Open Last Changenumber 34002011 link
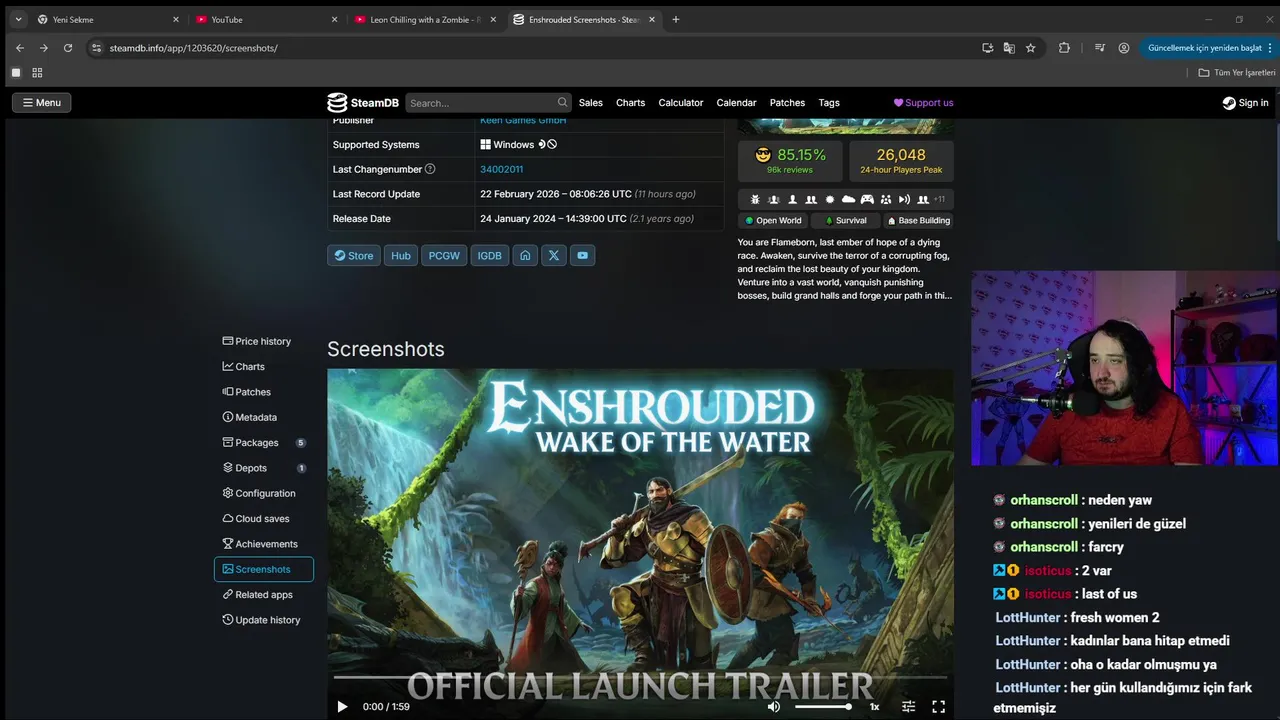This screenshot has width=1280, height=720. (x=501, y=169)
